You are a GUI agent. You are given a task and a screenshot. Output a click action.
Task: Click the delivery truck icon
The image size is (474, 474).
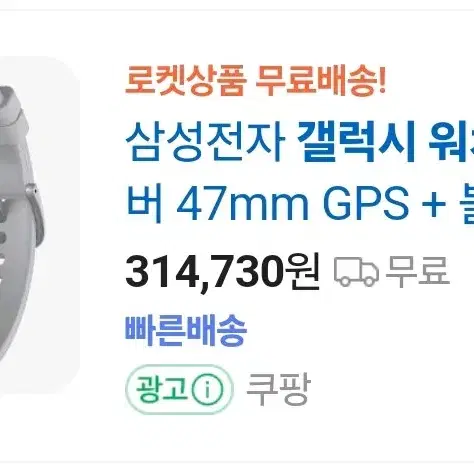(x=356, y=271)
